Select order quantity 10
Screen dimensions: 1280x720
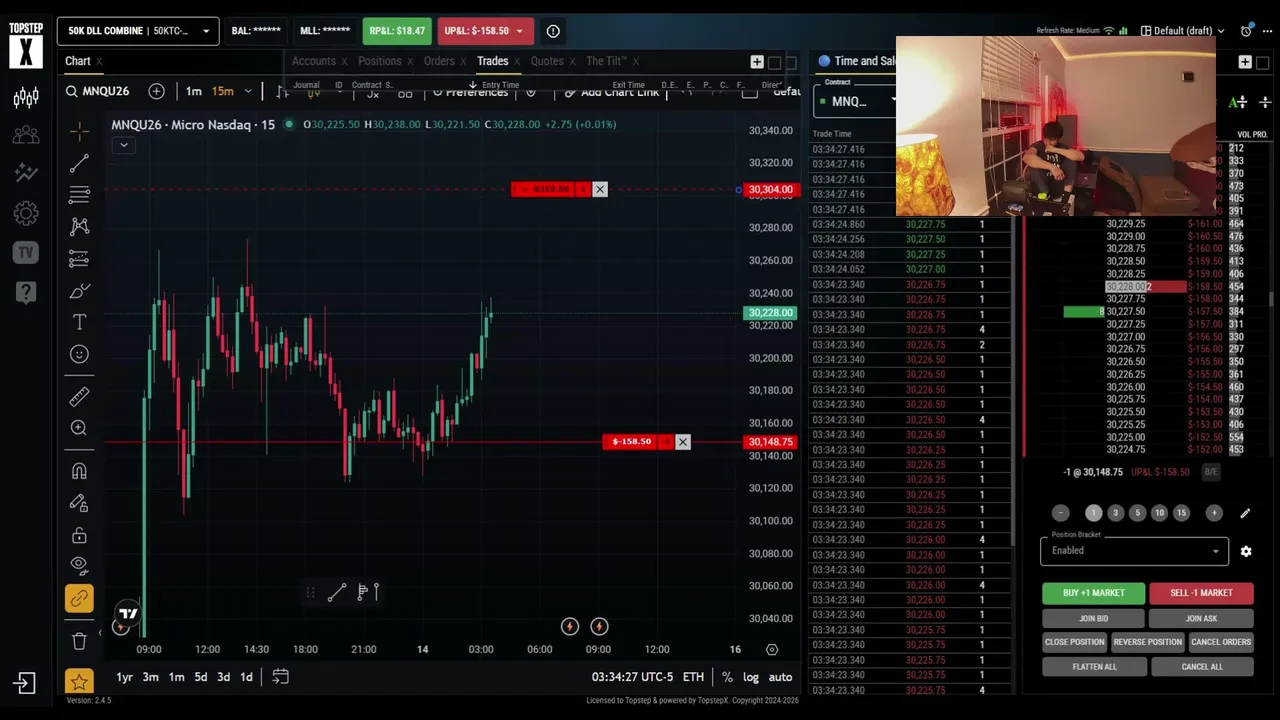(x=1159, y=513)
